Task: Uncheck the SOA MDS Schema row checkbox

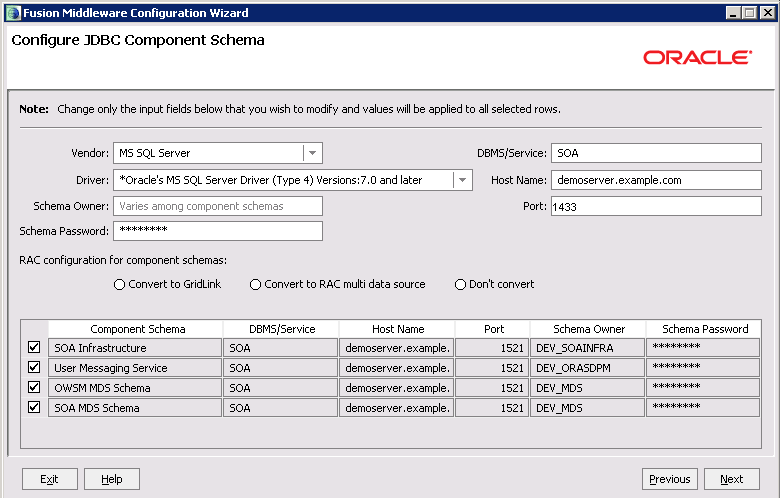Action: 34,407
